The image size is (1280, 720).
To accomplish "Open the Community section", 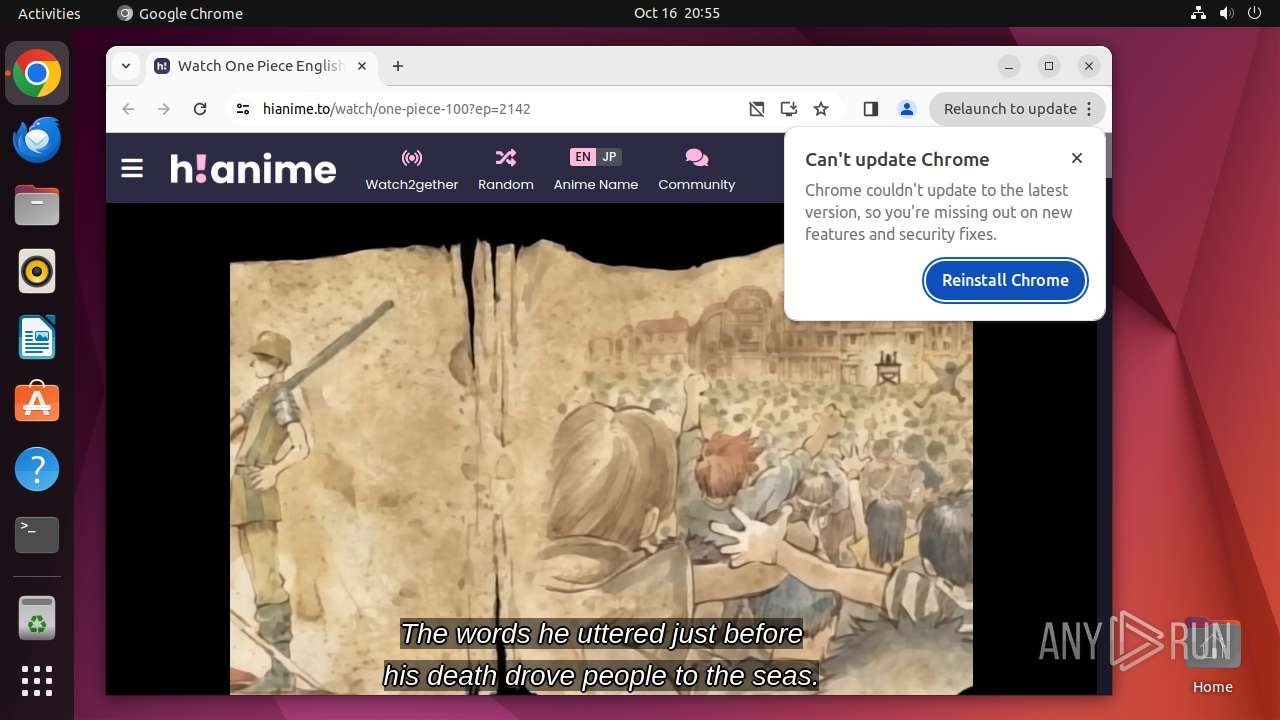I will point(697,169).
